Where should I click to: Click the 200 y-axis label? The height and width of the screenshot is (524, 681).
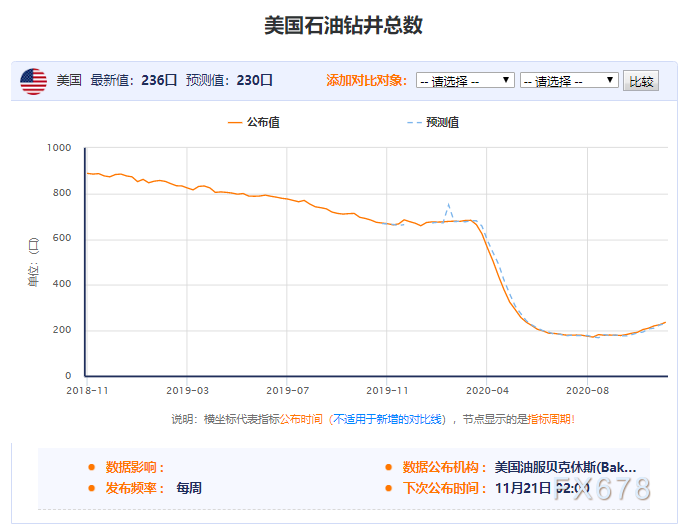62,330
